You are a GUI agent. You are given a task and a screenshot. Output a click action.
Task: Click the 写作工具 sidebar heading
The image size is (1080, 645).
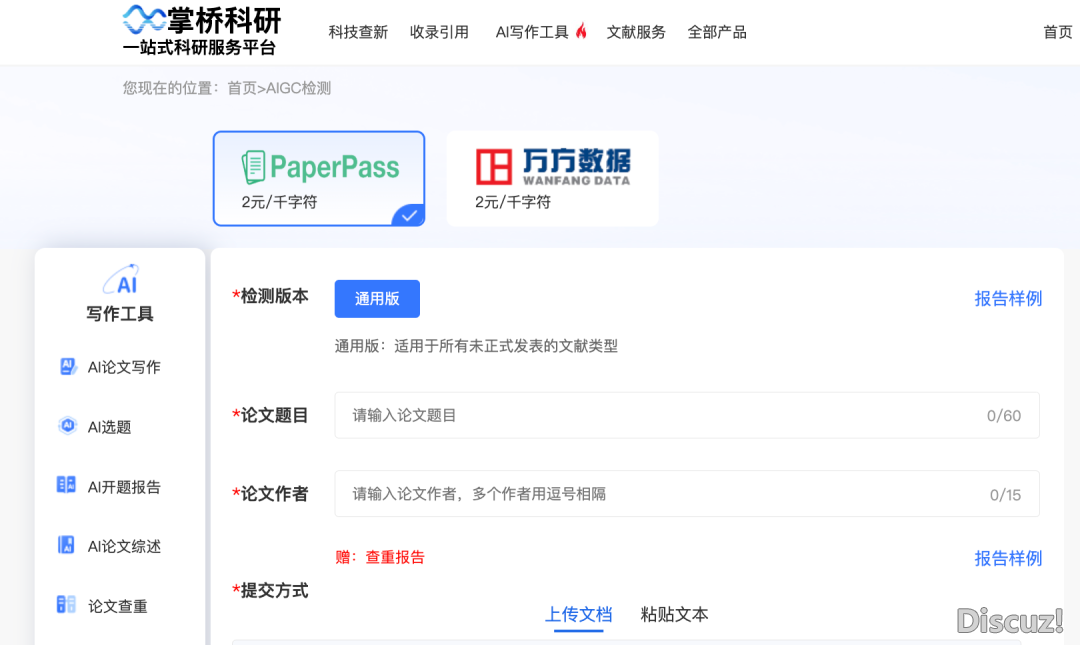click(120, 314)
